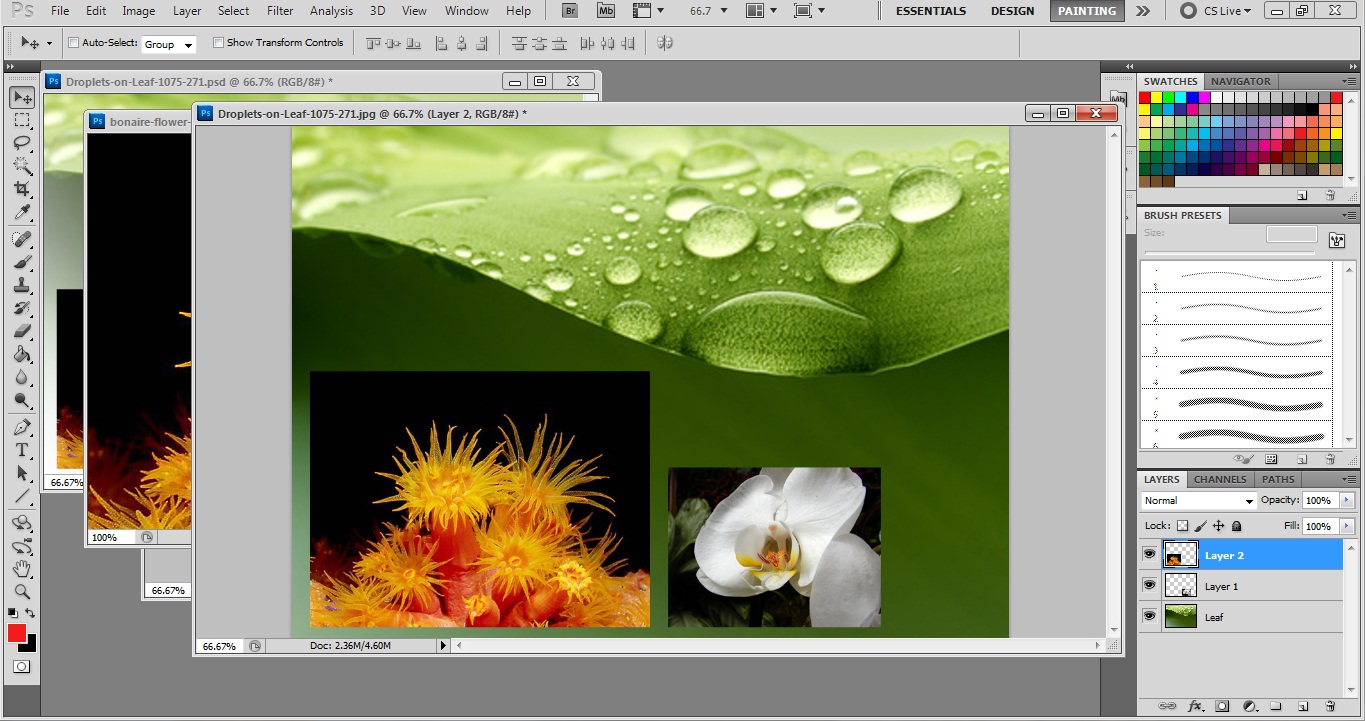
Task: Select the Horizontal Type tool
Action: pos(22,450)
